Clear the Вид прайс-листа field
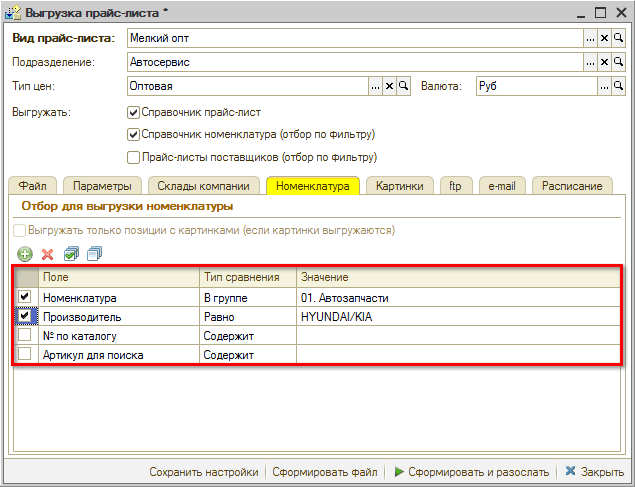The height and width of the screenshot is (487, 635). point(604,38)
